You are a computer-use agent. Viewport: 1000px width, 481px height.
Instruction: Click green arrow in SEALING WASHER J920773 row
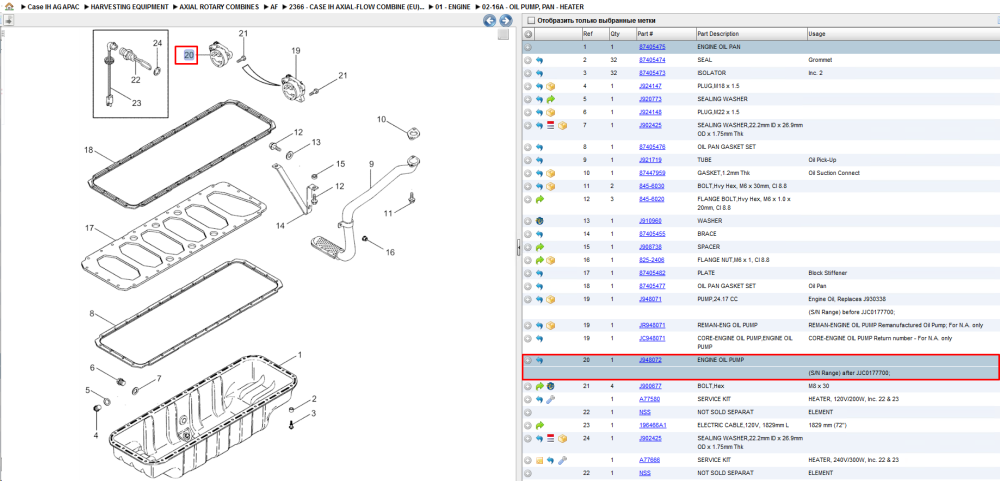[x=551, y=100]
